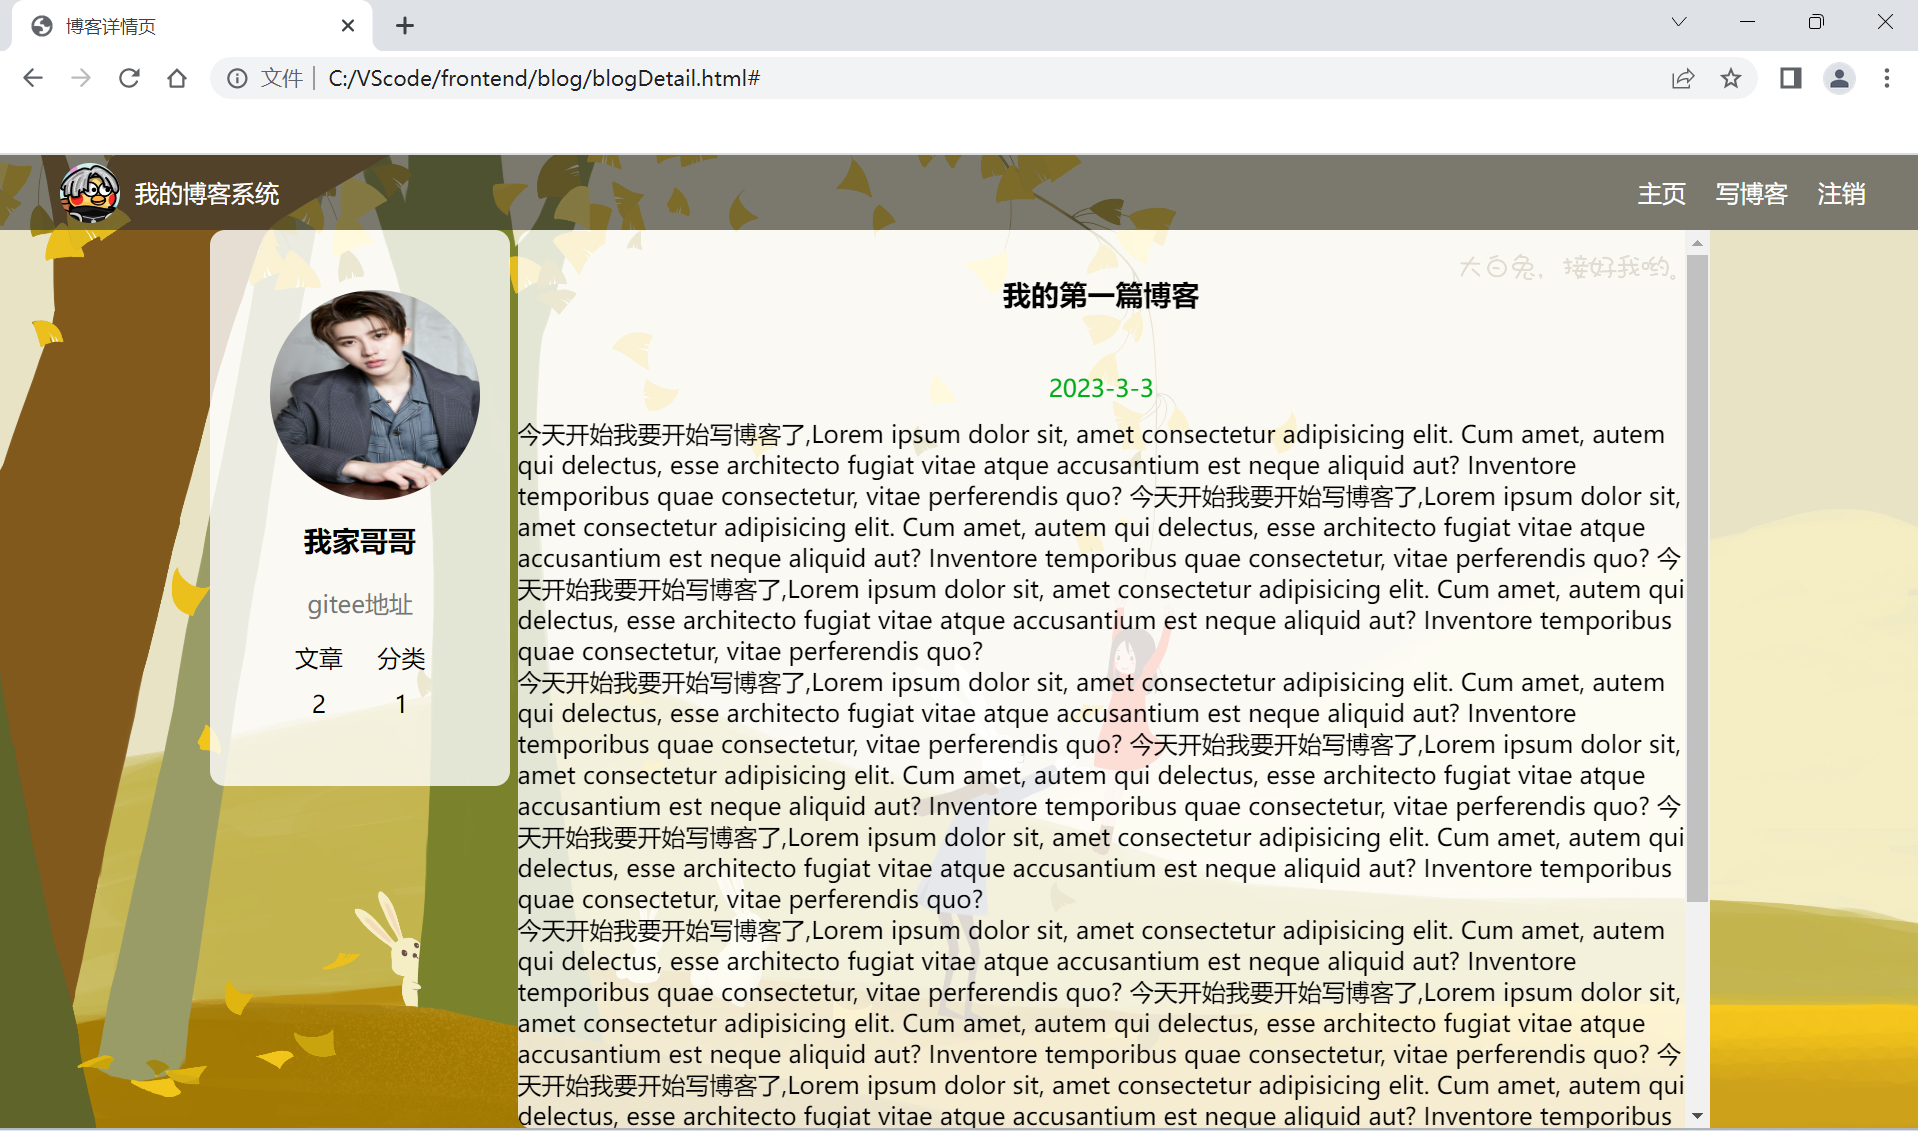
Task: Click 我的博客系统 title in navbar
Action: coord(207,194)
